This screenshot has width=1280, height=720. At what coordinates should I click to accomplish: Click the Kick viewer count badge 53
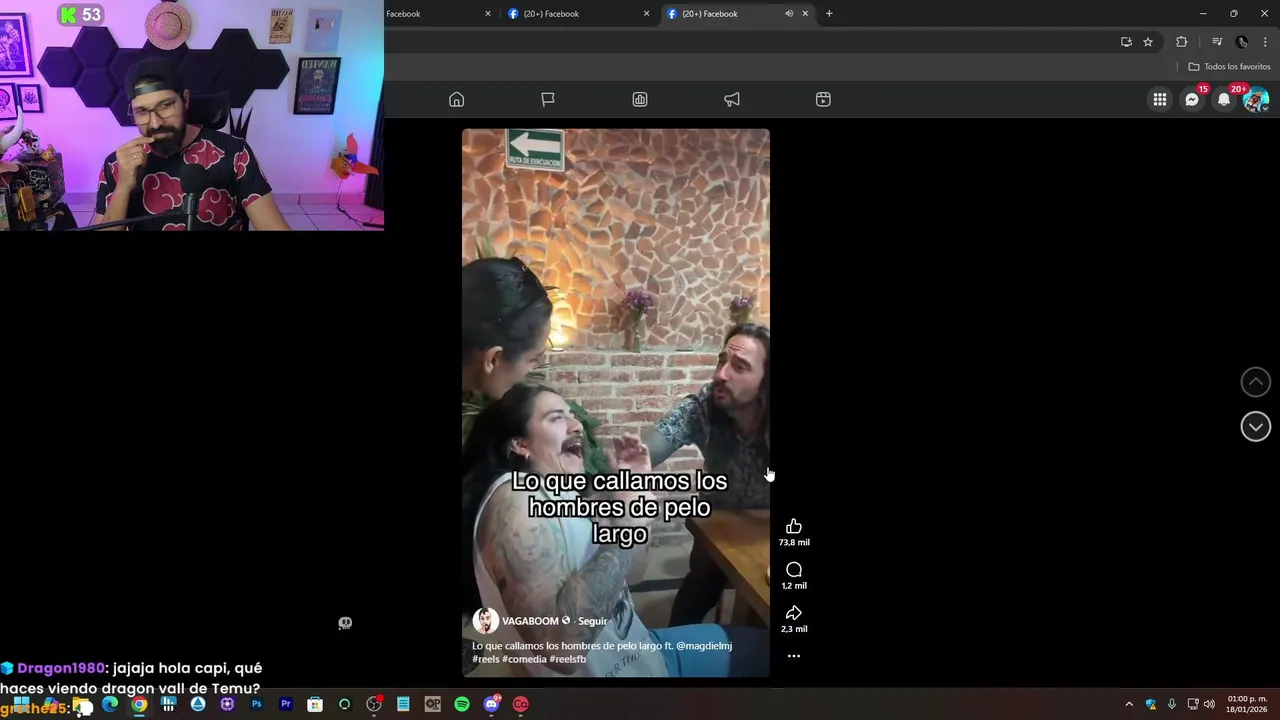coord(81,14)
